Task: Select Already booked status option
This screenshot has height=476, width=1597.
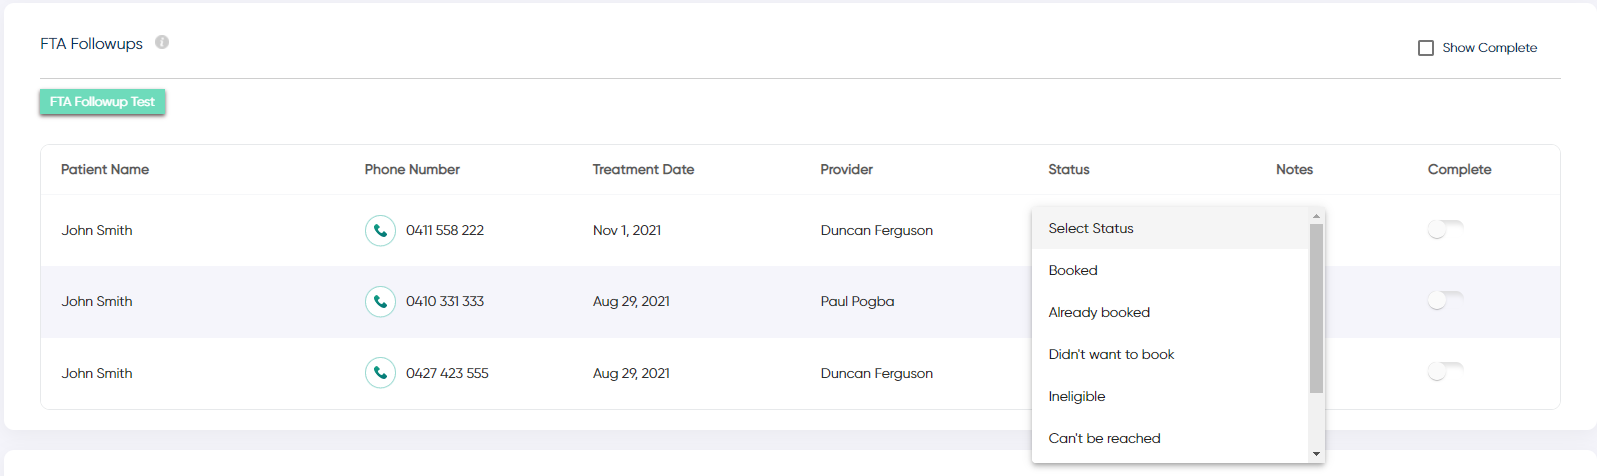Action: coord(1170,312)
